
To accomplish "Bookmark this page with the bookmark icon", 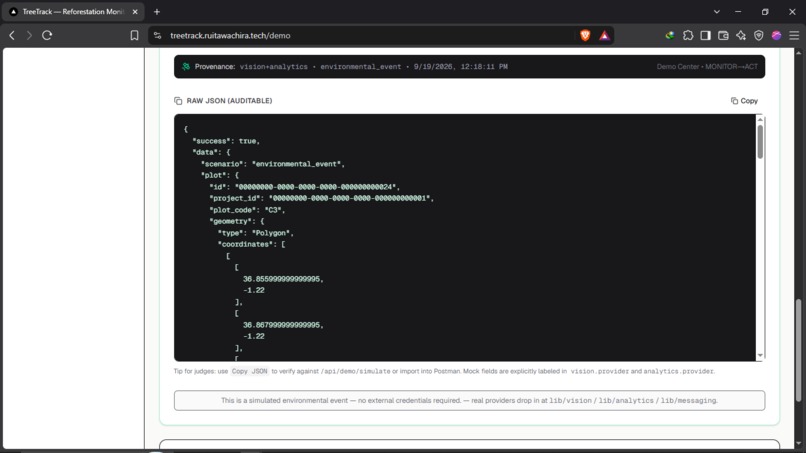I will coord(134,35).
